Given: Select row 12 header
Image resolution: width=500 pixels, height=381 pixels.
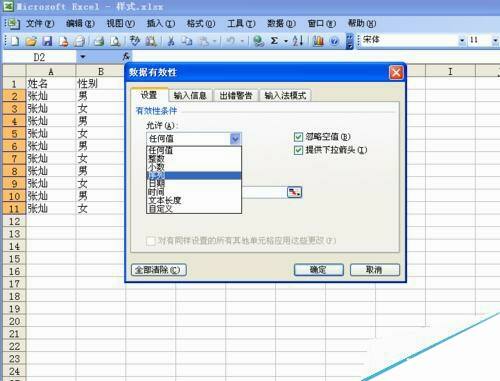Looking at the screenshot, I should pos(14,221).
